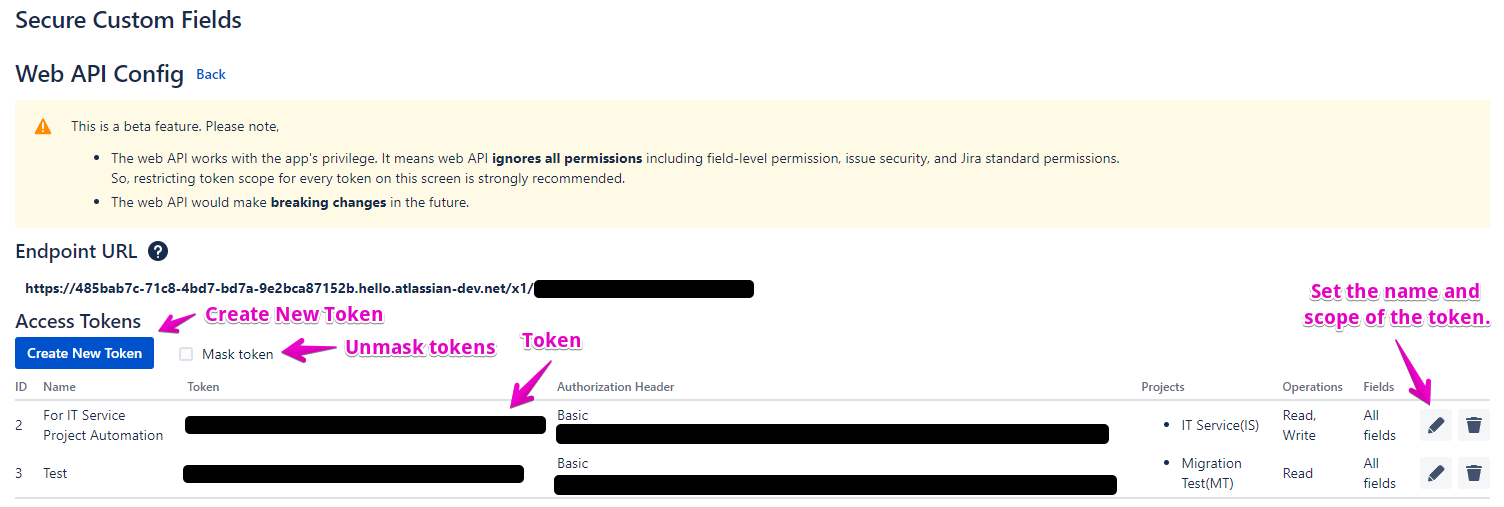1504x507 pixels.
Task: Go Back from Web API Config
Action: (x=211, y=75)
